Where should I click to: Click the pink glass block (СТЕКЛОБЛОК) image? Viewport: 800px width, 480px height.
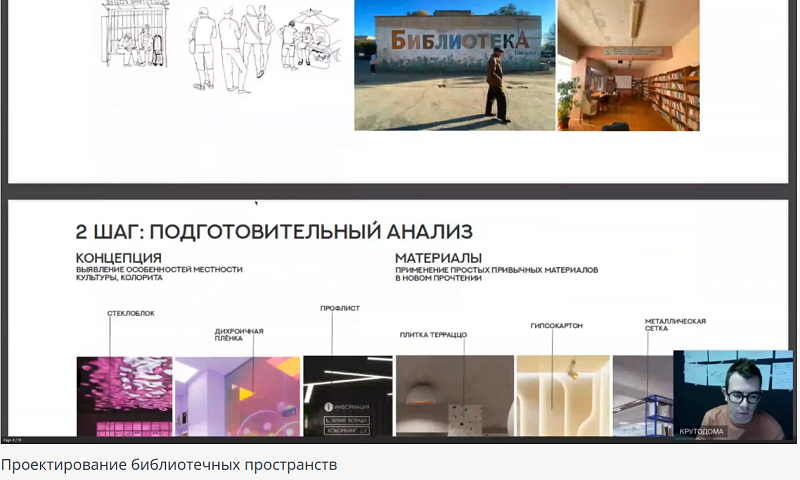coord(124,396)
